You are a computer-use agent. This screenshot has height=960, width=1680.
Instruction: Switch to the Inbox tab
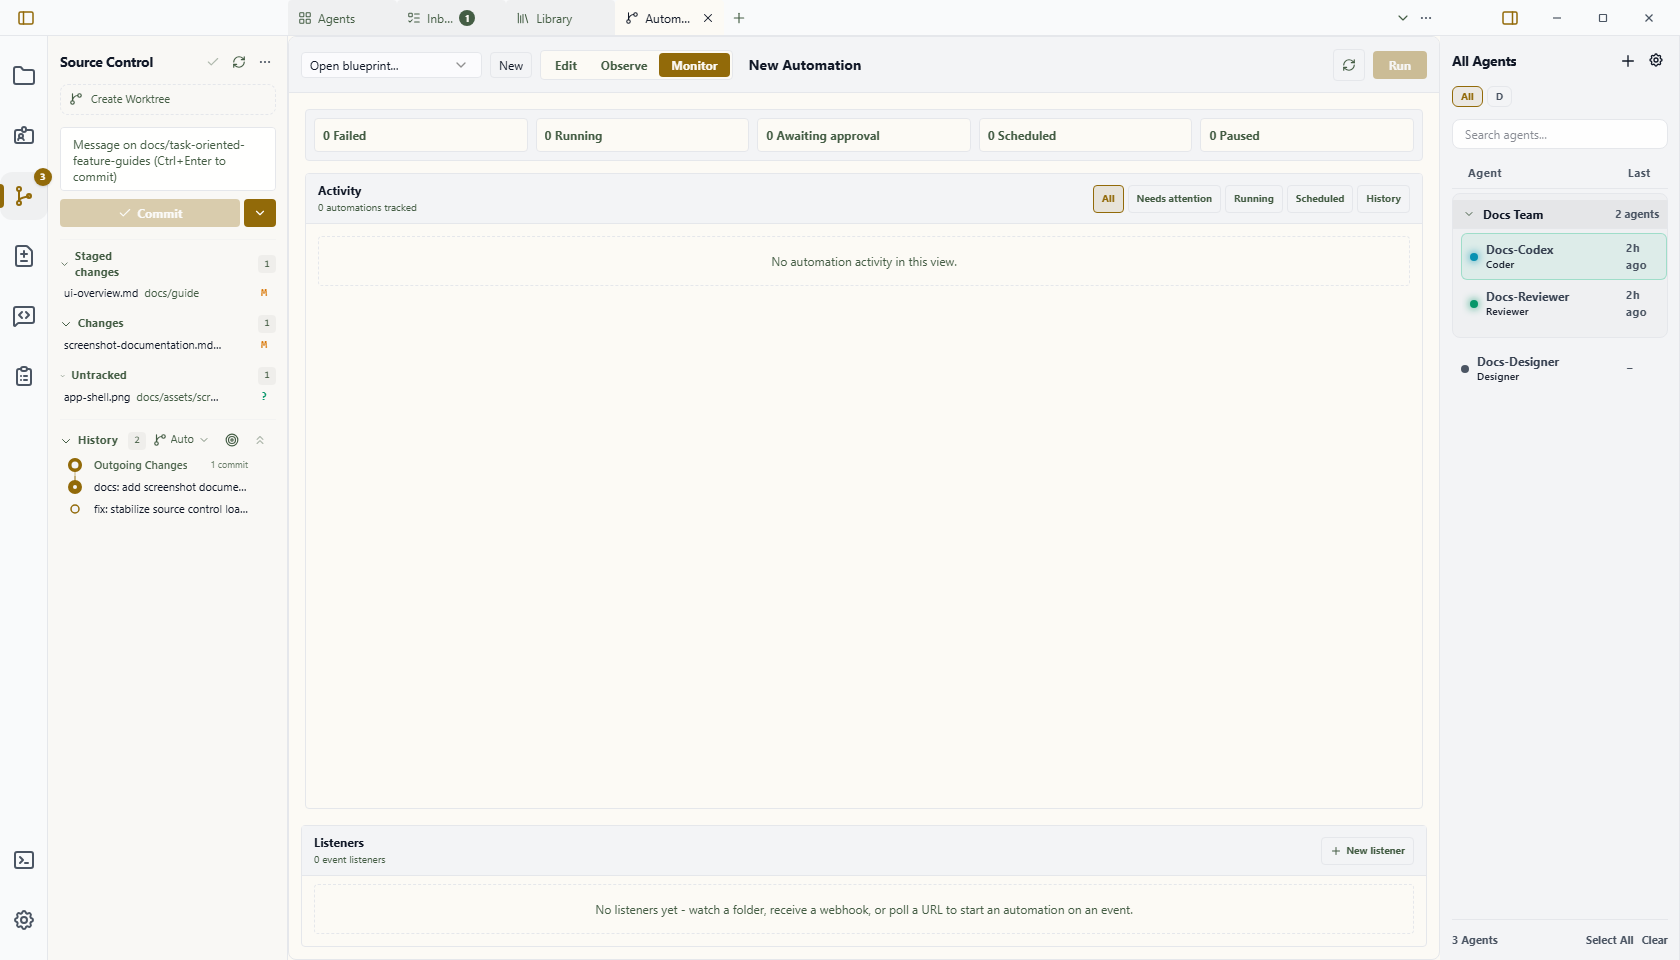tap(440, 18)
